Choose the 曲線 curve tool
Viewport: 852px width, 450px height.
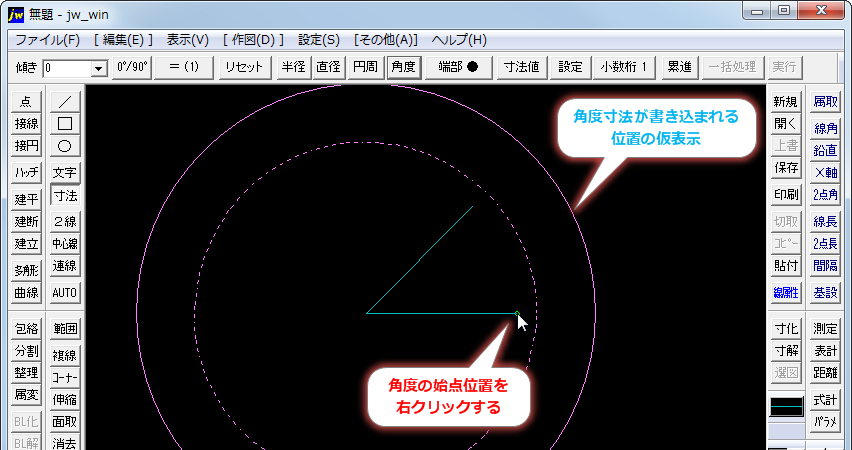point(26,293)
